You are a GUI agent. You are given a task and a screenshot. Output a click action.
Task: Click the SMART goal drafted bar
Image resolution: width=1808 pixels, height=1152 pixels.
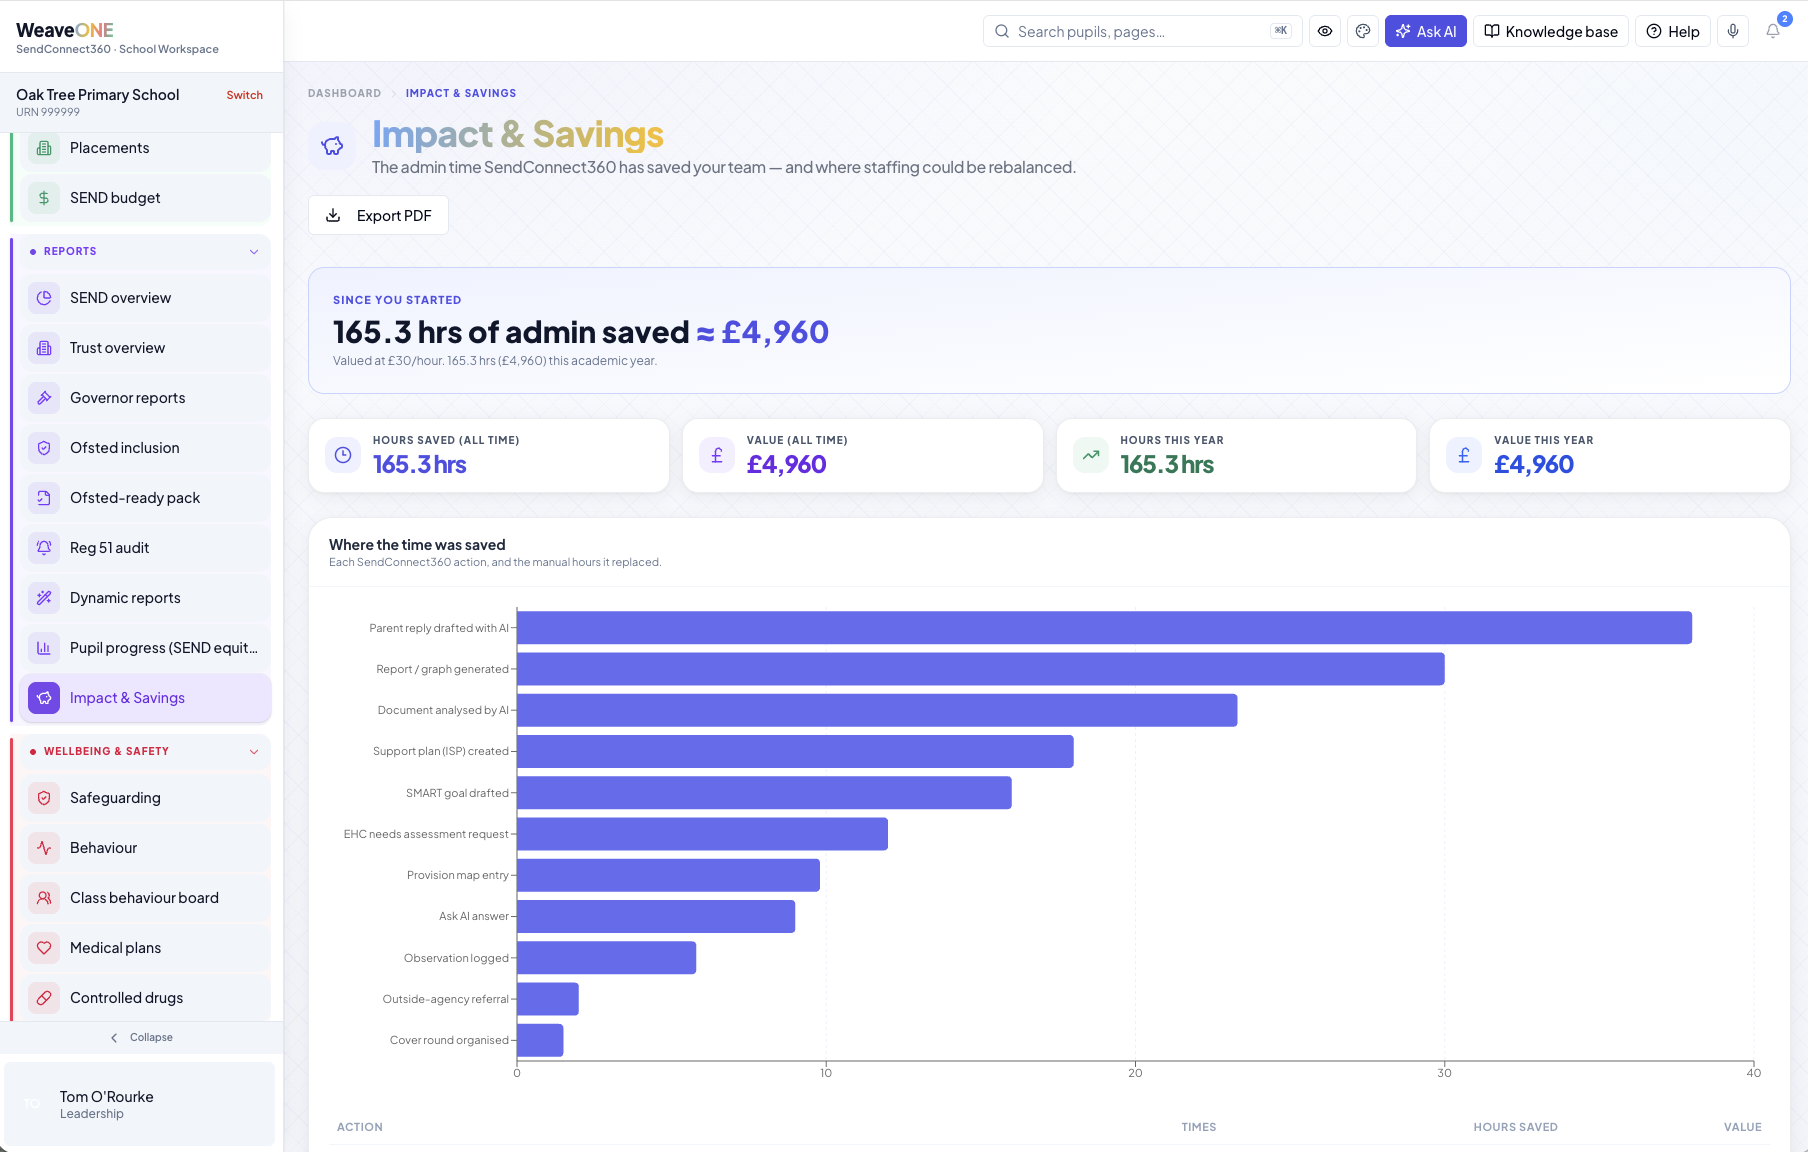(x=764, y=793)
